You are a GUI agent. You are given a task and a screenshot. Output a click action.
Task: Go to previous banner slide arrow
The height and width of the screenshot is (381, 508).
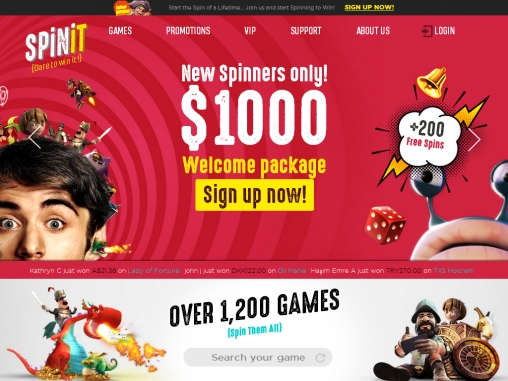(x=34, y=137)
